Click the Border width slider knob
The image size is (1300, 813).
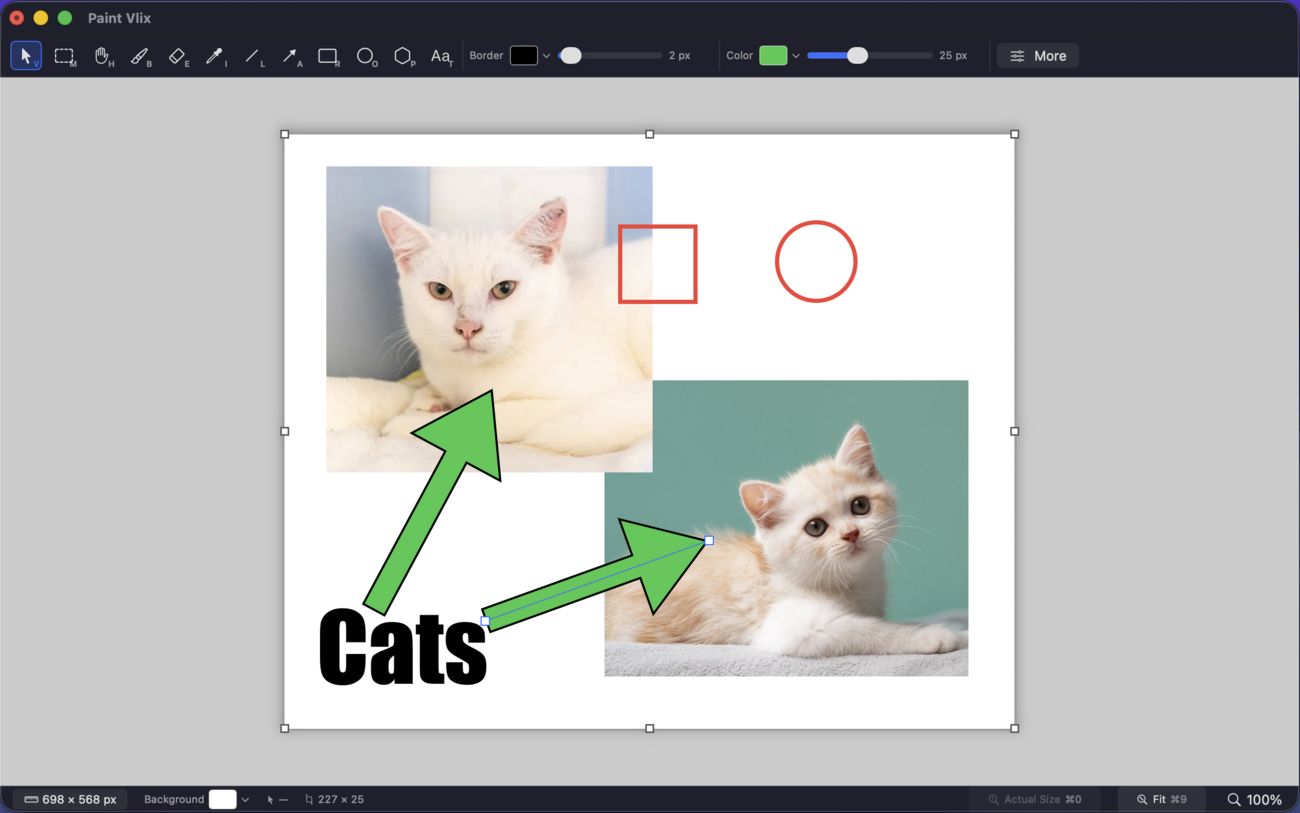(570, 56)
